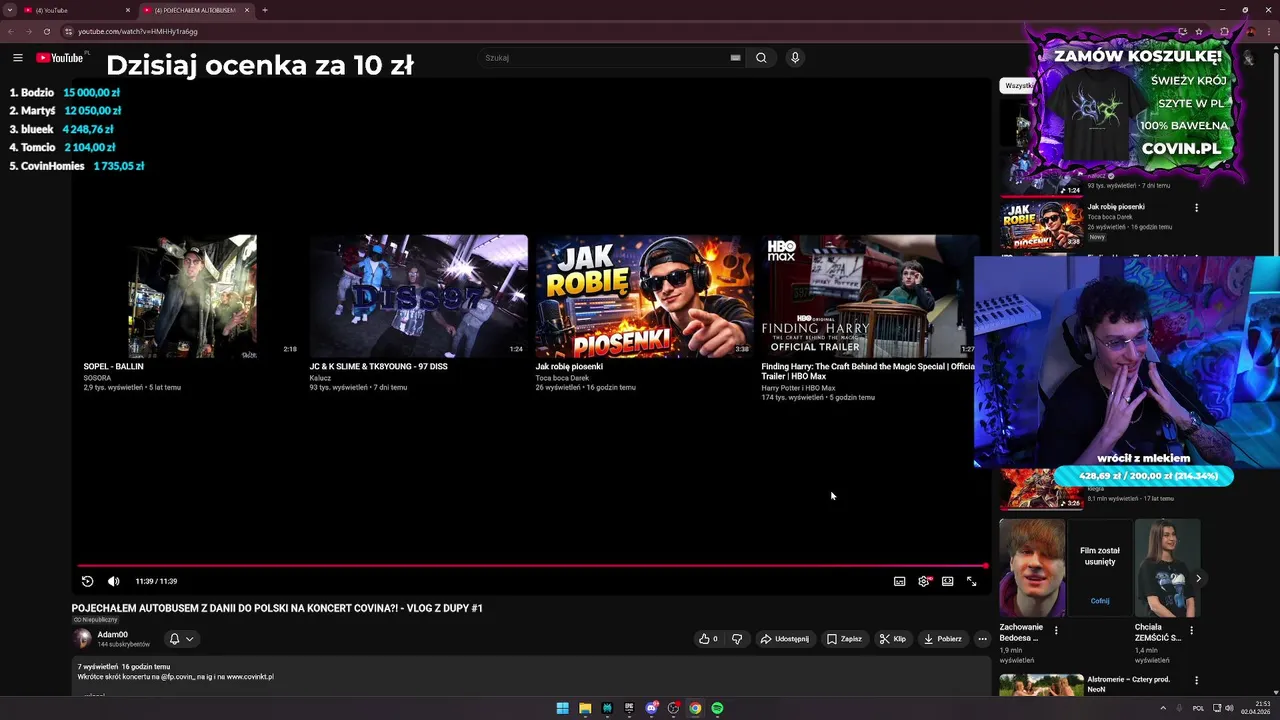
Task: Expand description showing 7 wyświetleń
Action: pos(530,678)
